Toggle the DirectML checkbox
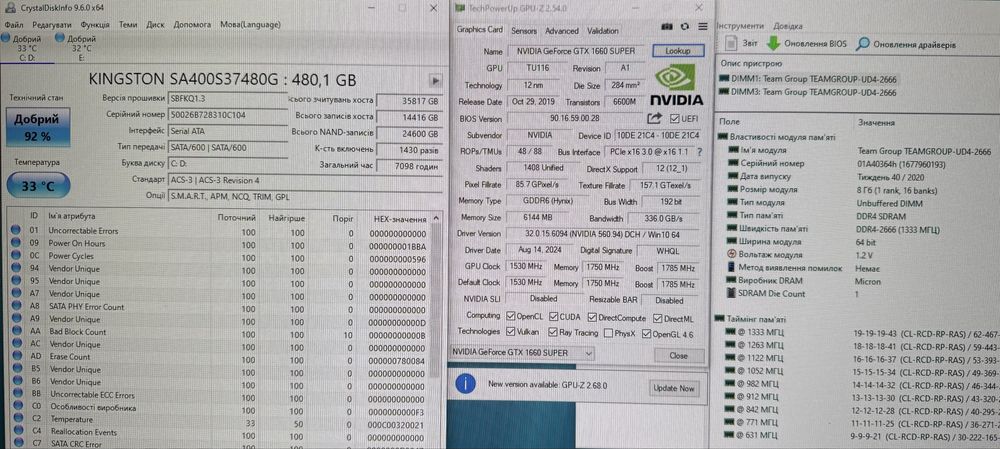The image size is (1000, 449). [x=659, y=318]
